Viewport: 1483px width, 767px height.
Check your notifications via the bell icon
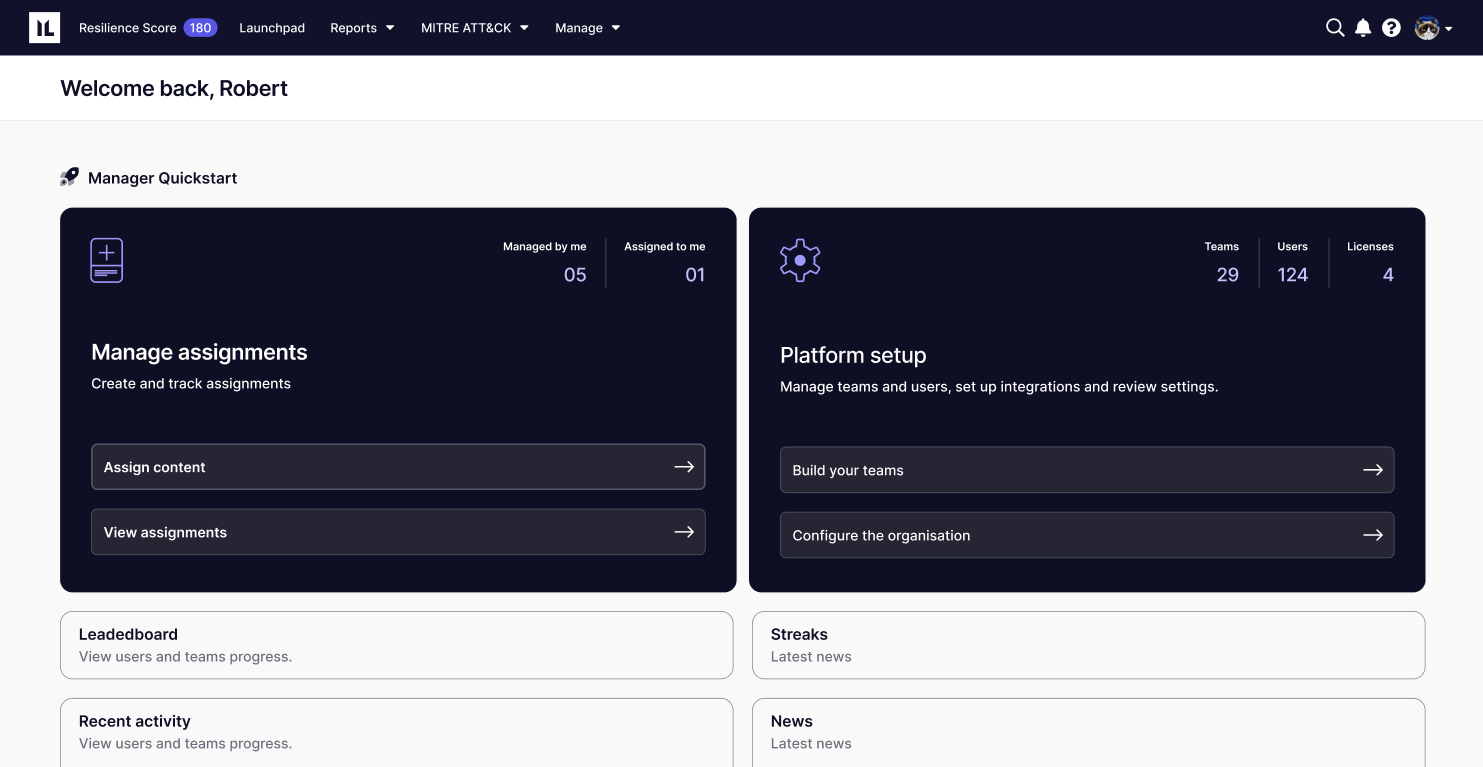(1363, 28)
